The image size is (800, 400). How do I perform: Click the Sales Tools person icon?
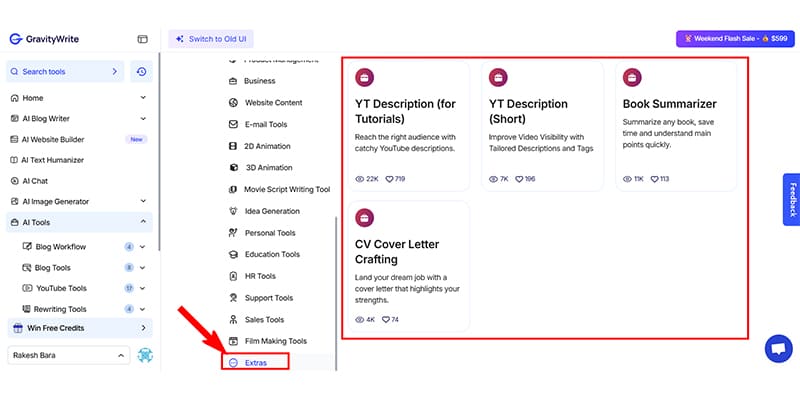coord(233,320)
